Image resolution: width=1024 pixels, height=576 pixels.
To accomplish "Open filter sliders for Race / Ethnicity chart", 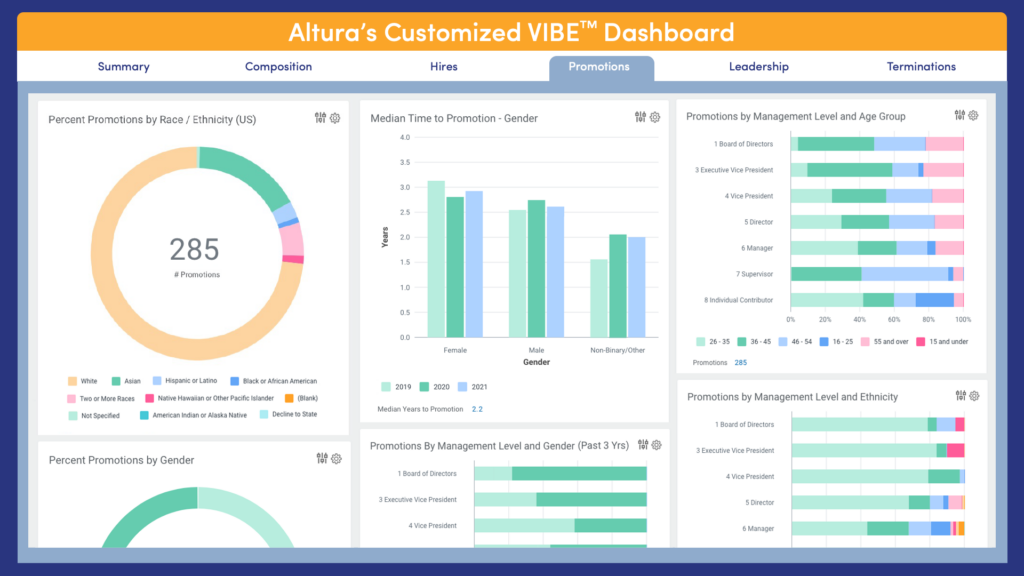I will click(320, 118).
